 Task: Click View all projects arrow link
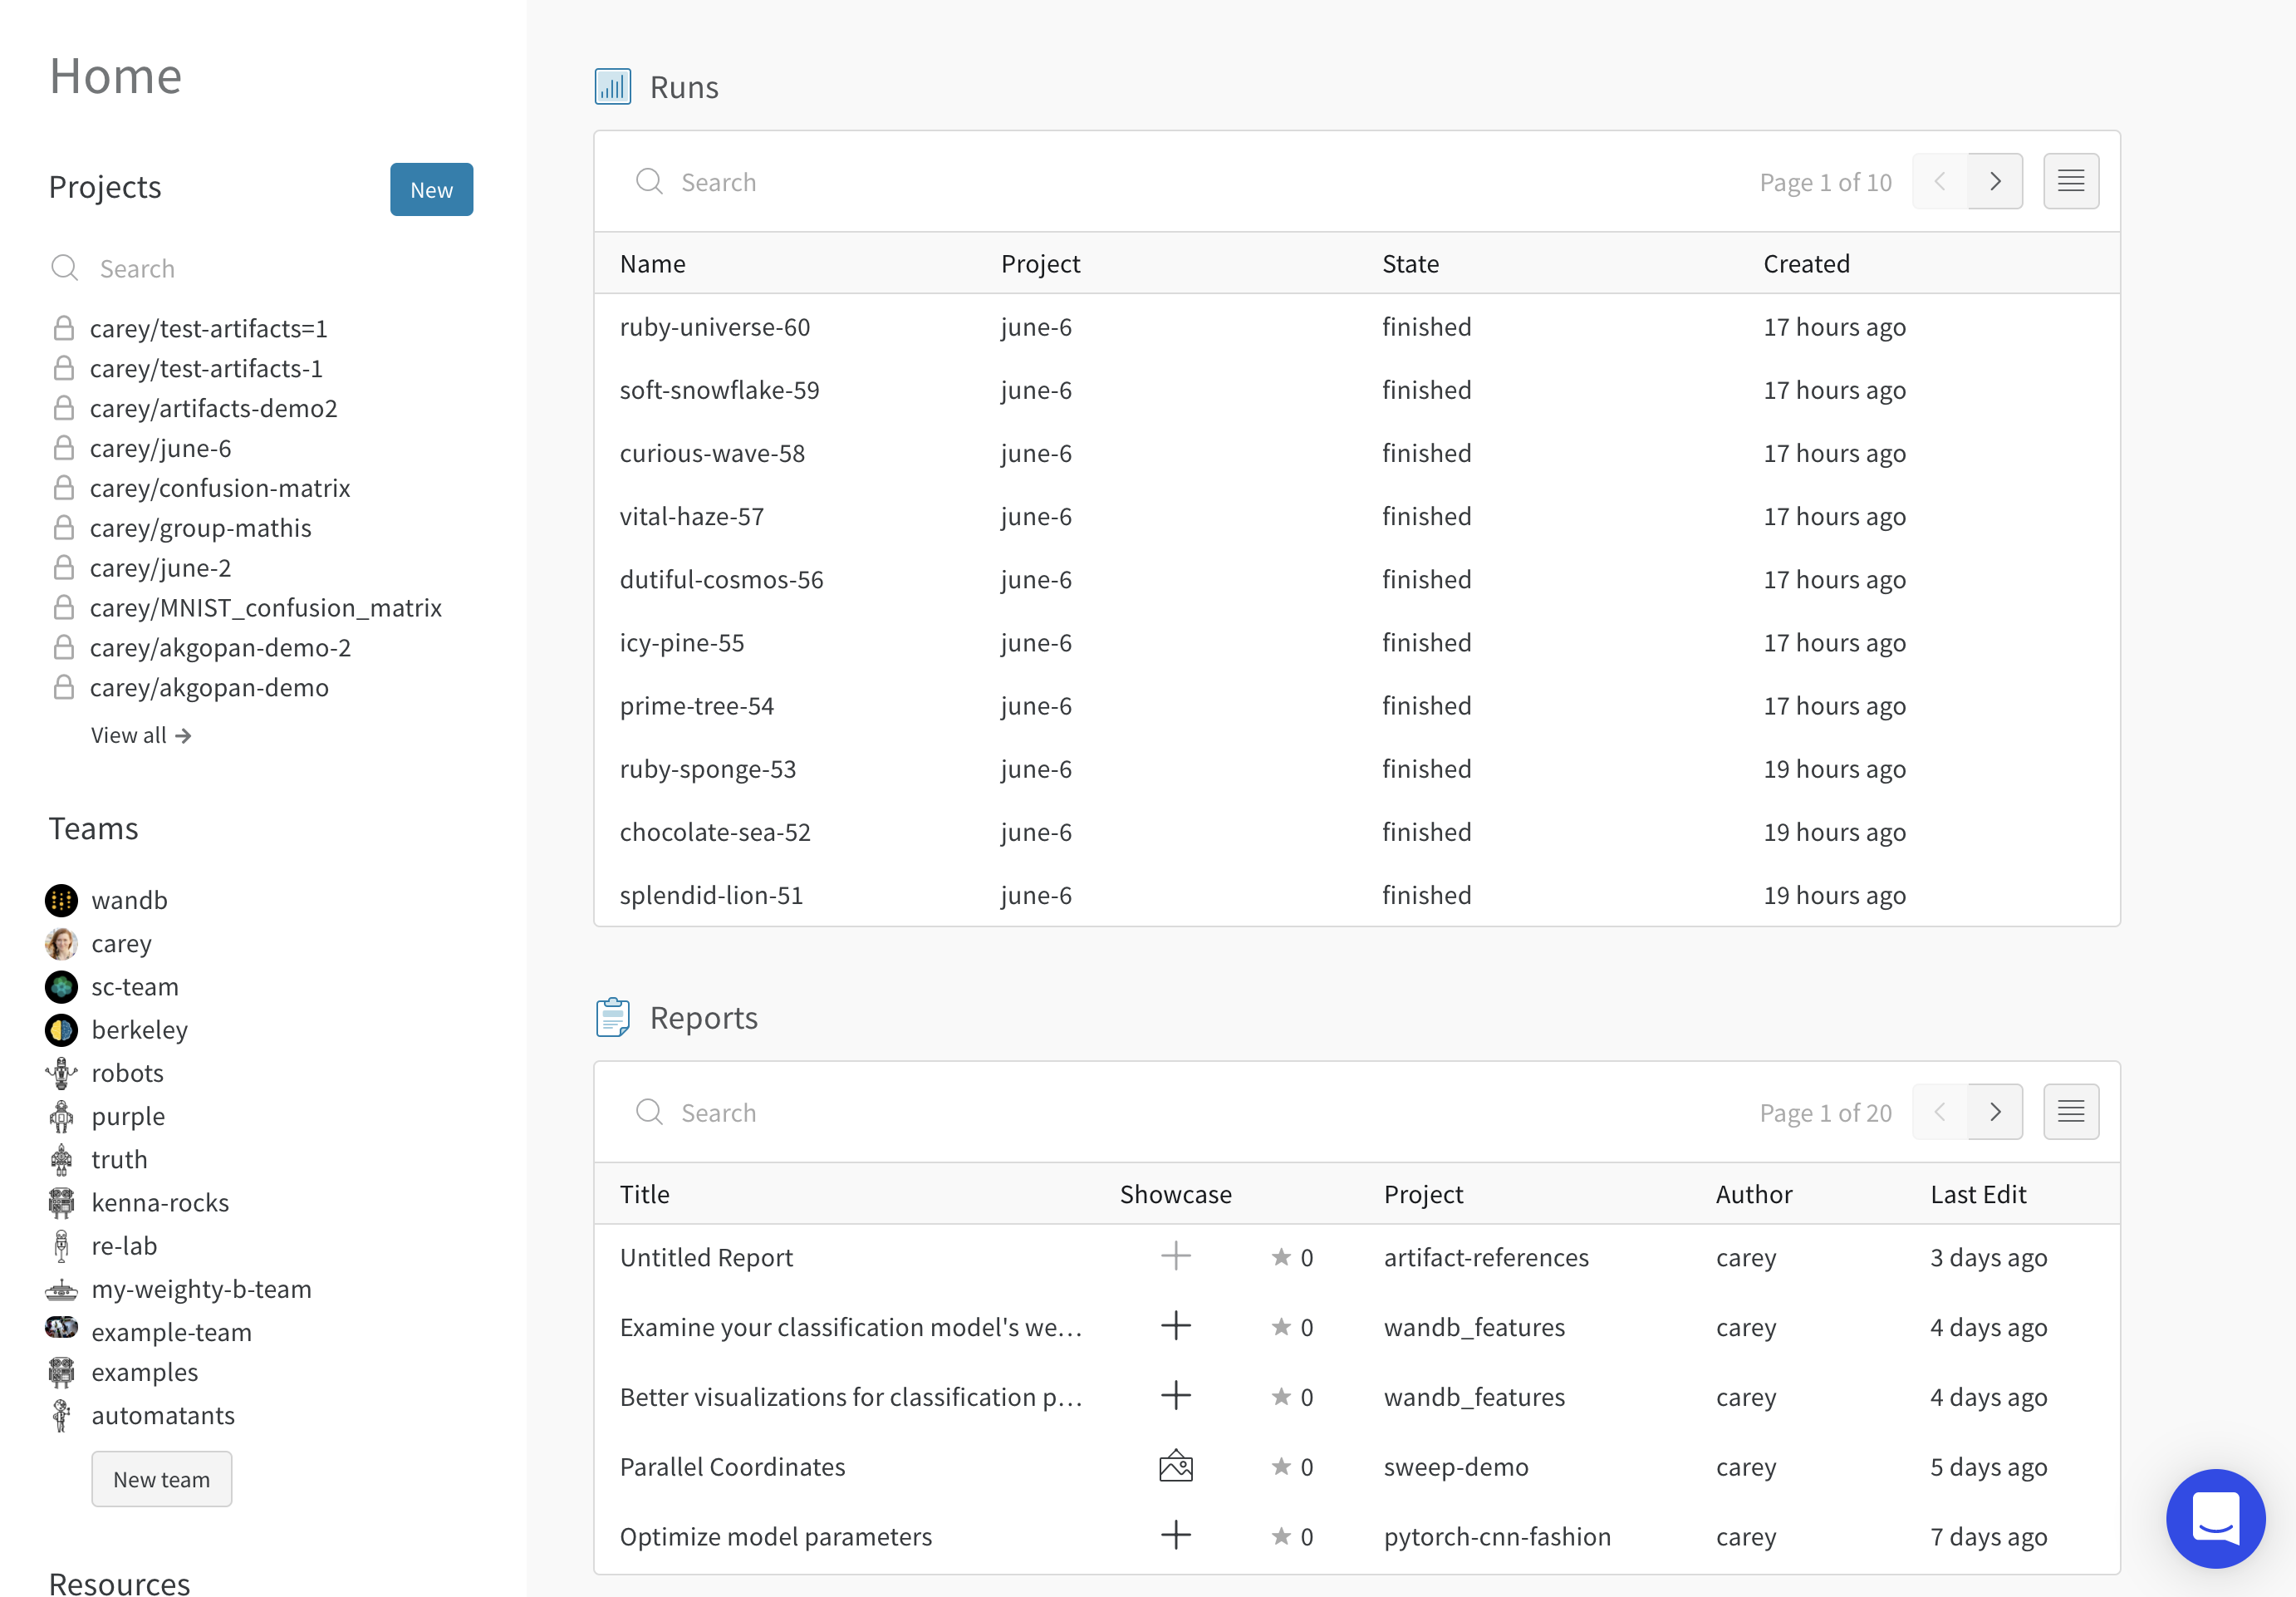click(x=141, y=735)
